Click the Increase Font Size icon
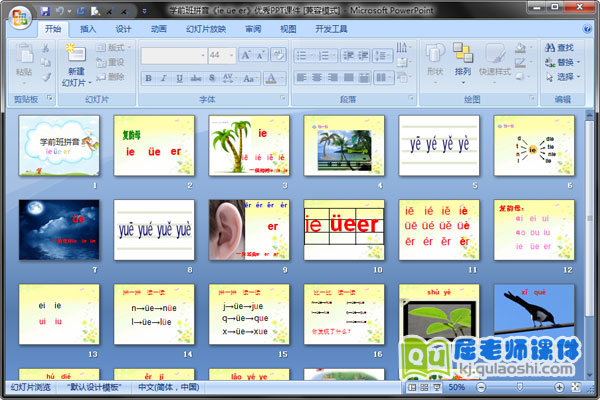Viewport: 600px width, 400px height. [245, 56]
